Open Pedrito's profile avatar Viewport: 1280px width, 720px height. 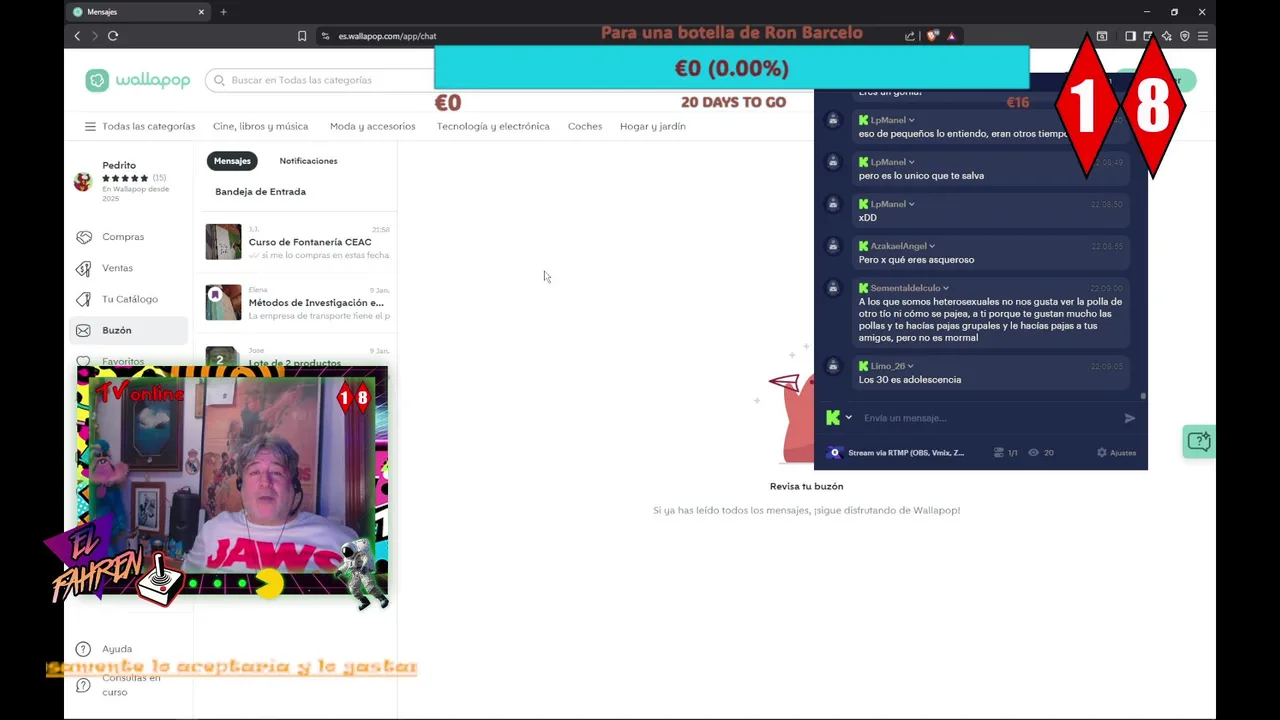83,181
